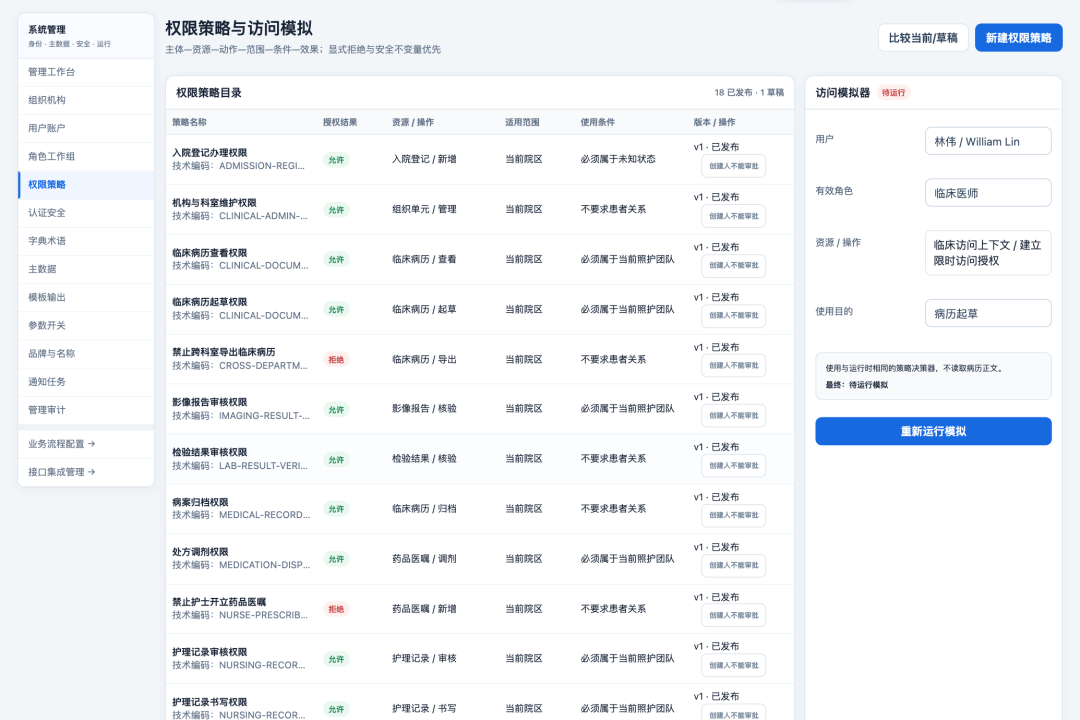The width and height of the screenshot is (1080, 720).
Task: Go to 组织机构 menu item
Action: 86,100
